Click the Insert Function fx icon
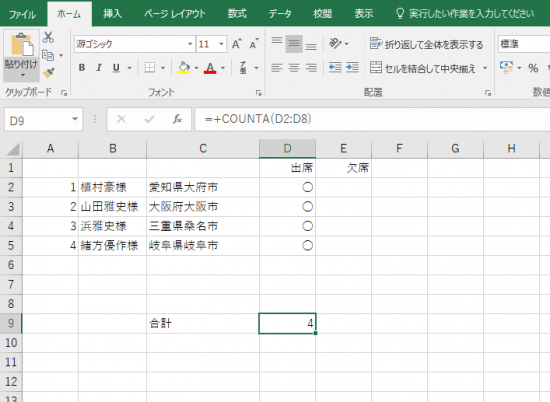Image resolution: width=550 pixels, height=402 pixels. click(177, 119)
